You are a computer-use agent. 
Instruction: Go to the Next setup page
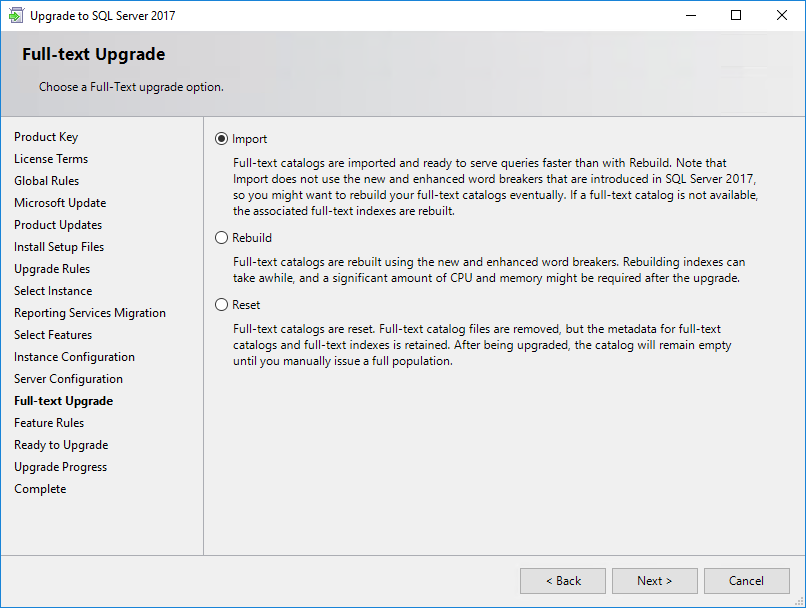coord(654,581)
